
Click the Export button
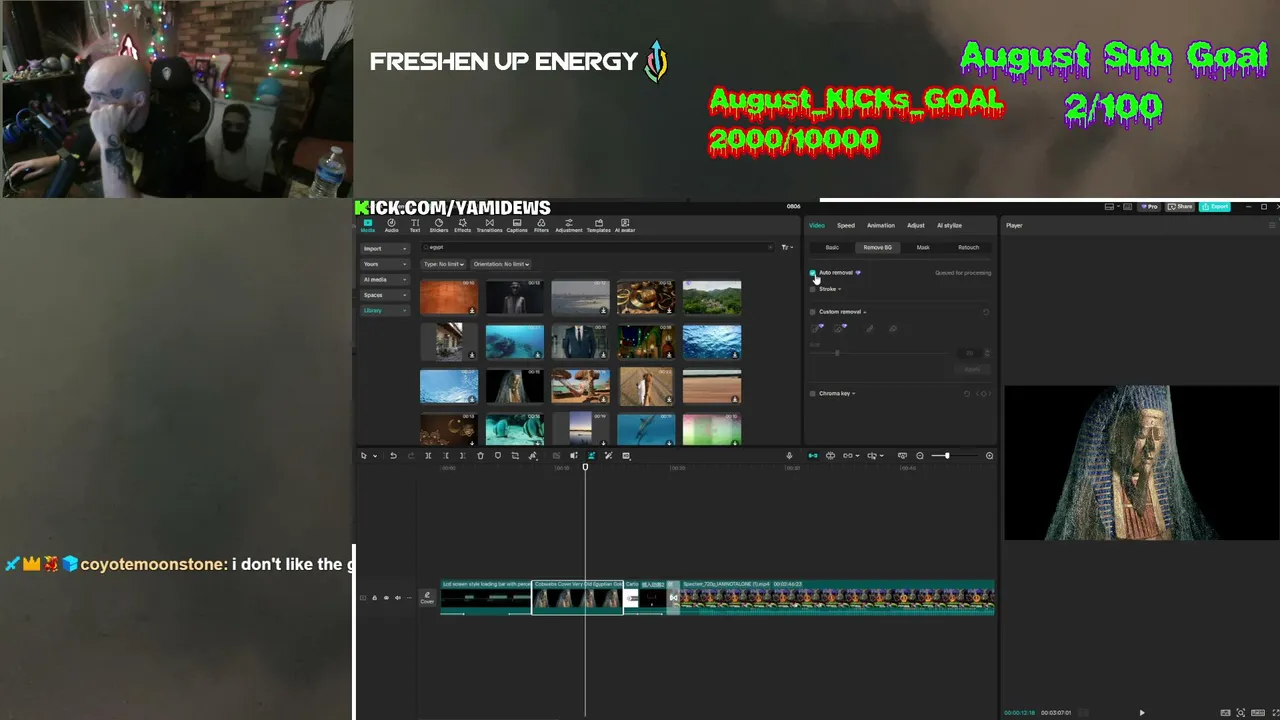1215,207
